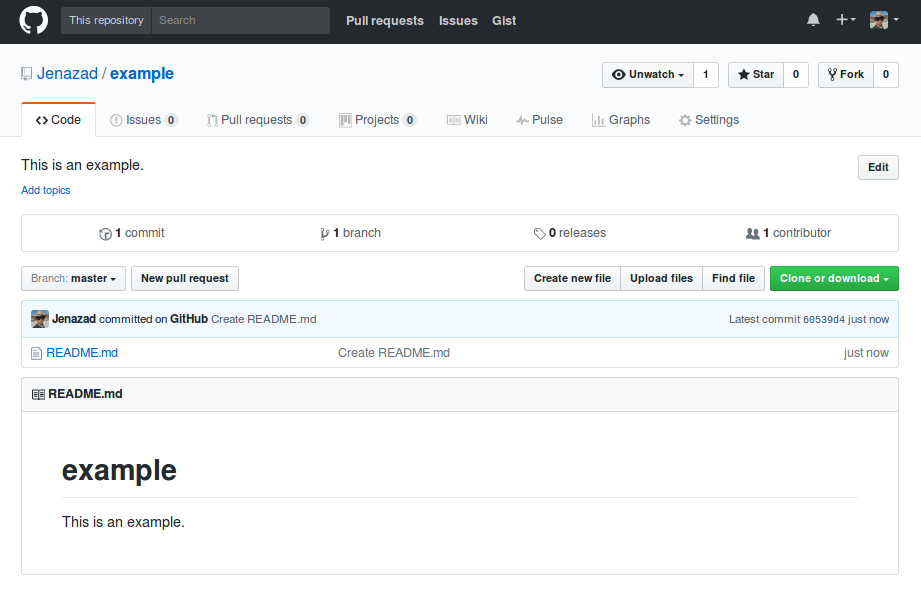Open the 1 commit history link
This screenshot has width=921, height=600.
point(132,233)
